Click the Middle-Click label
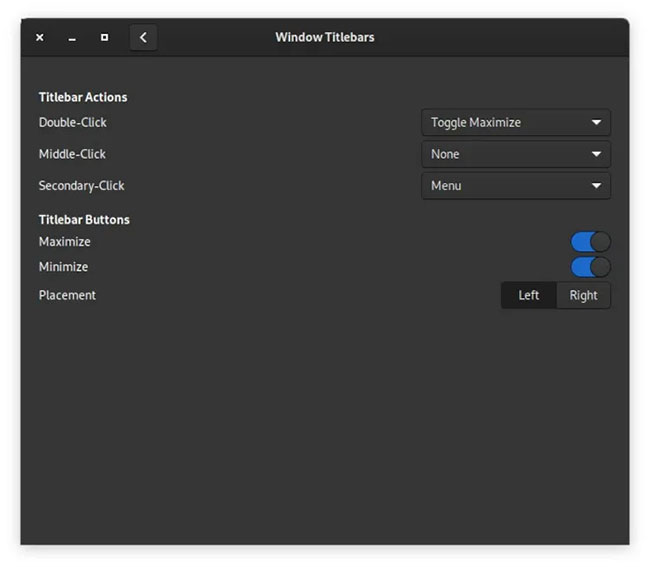Viewport: 650px width, 567px height. pyautogui.click(x=72, y=154)
